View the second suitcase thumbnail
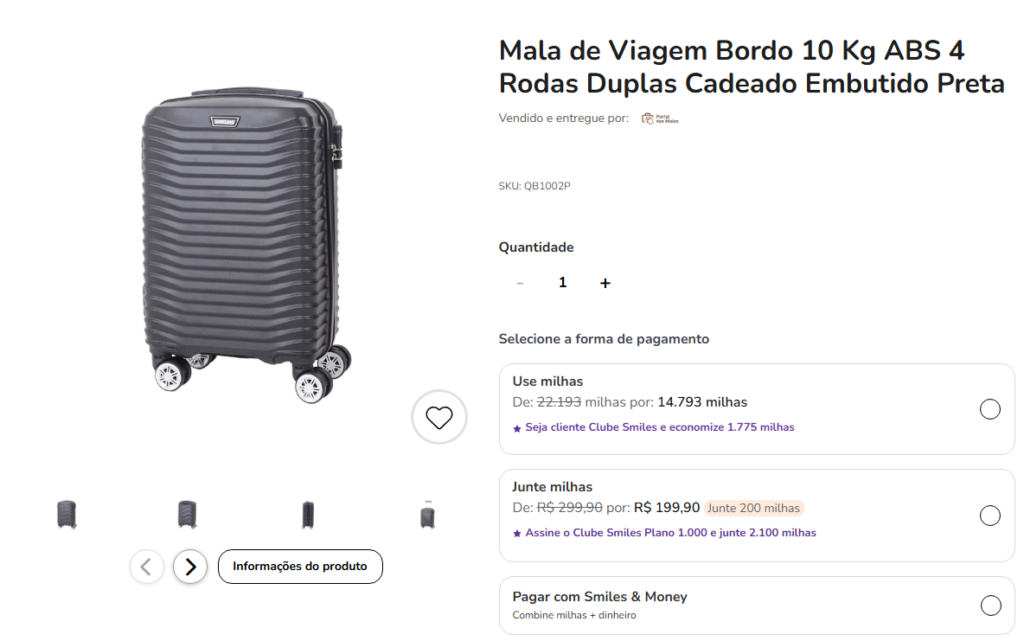 tap(187, 514)
